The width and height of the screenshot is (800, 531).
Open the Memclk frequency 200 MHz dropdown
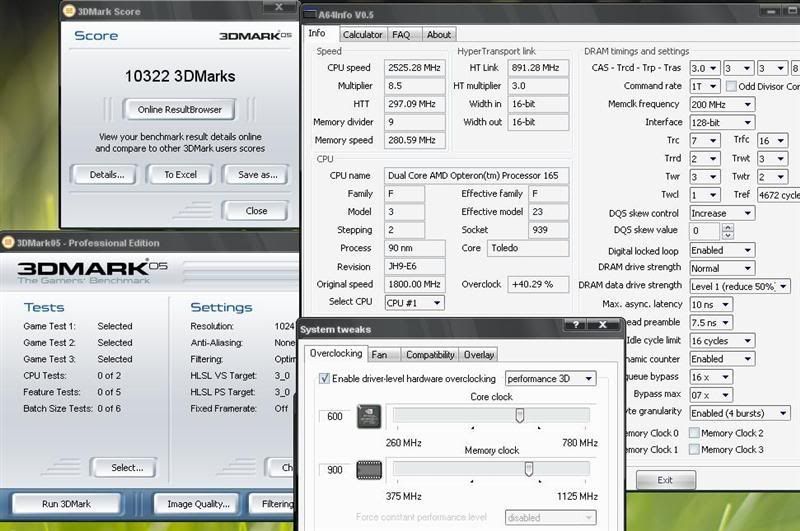coord(722,105)
